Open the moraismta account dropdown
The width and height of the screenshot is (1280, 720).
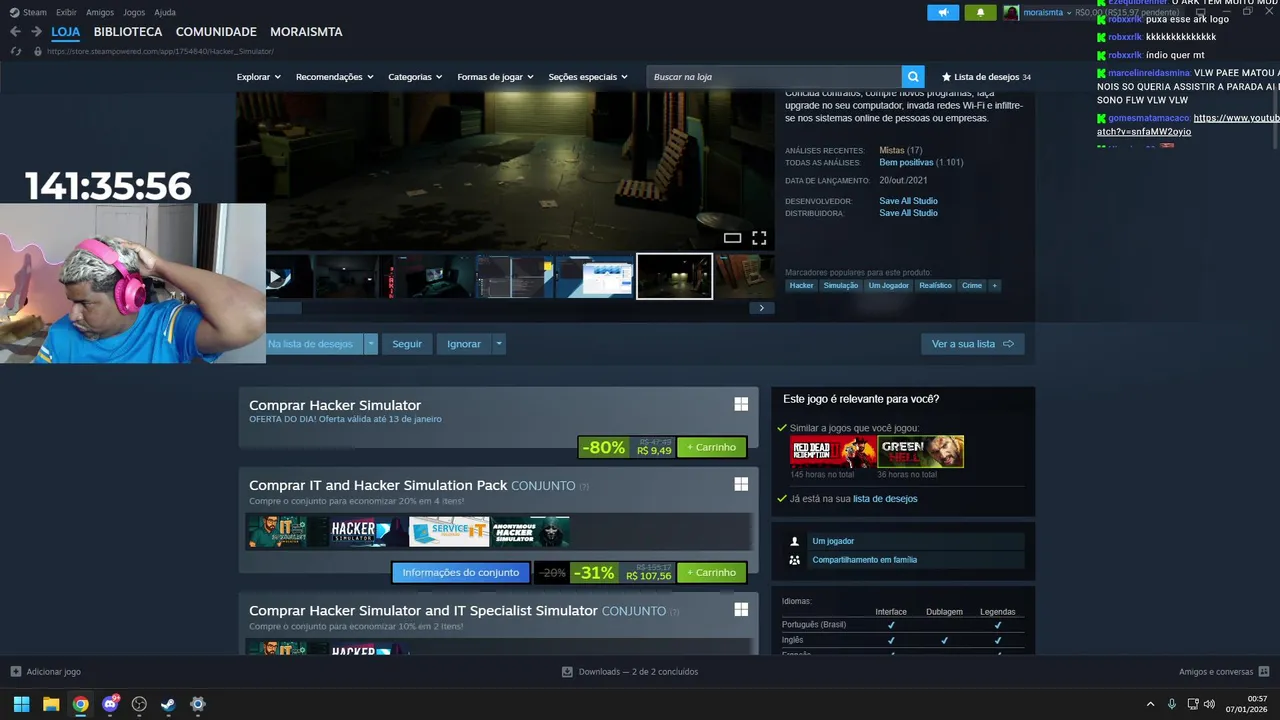[x=1047, y=13]
